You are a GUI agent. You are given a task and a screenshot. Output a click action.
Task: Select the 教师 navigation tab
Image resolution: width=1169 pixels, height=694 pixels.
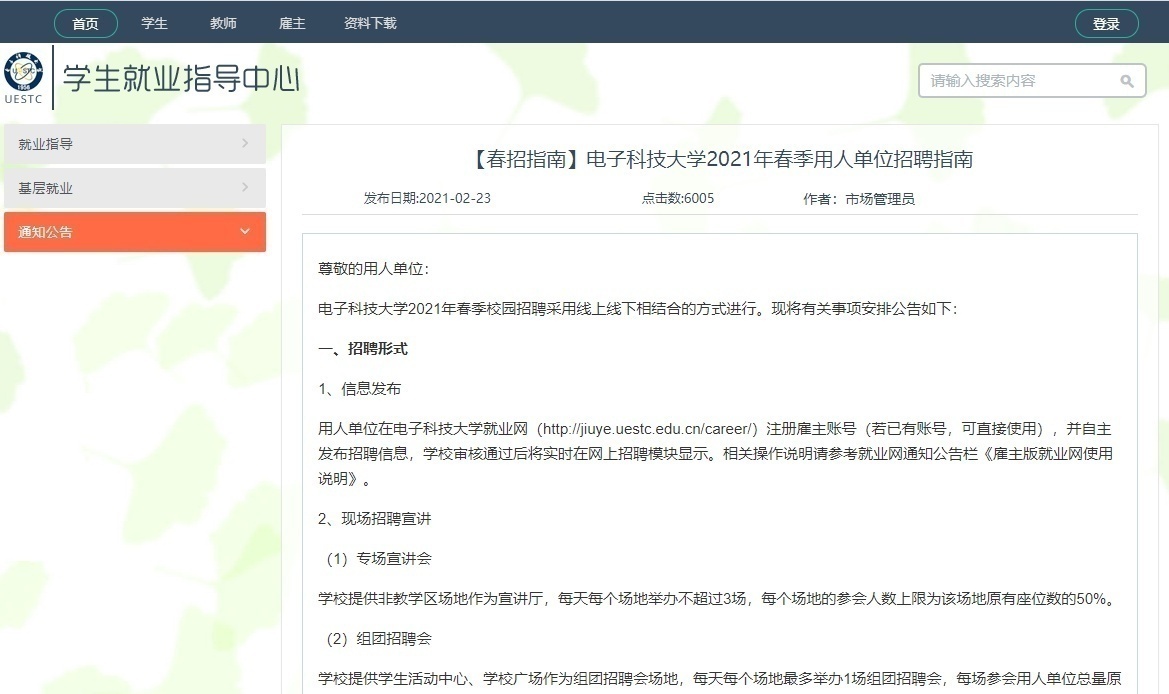223,23
